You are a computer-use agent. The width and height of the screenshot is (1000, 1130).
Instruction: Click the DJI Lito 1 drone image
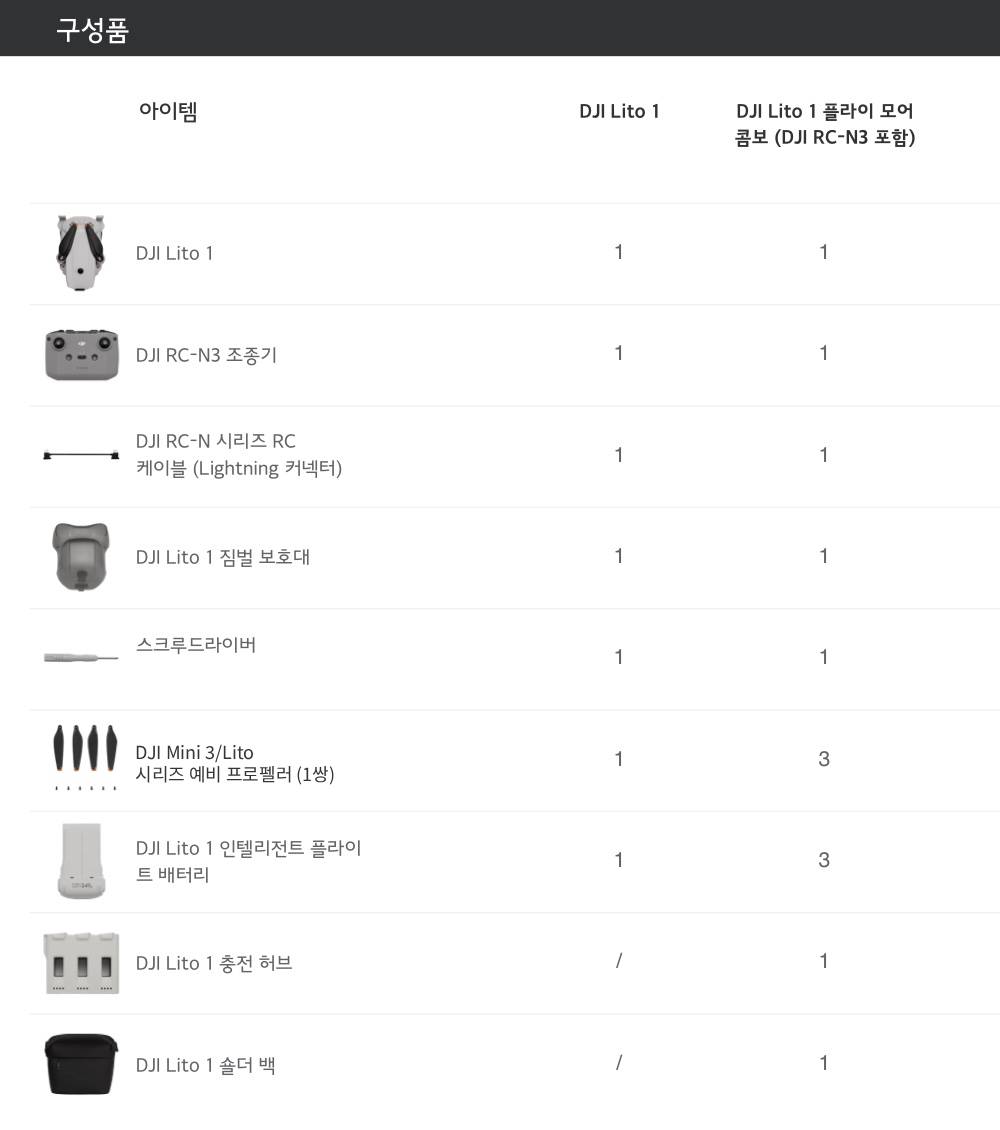[x=80, y=253]
